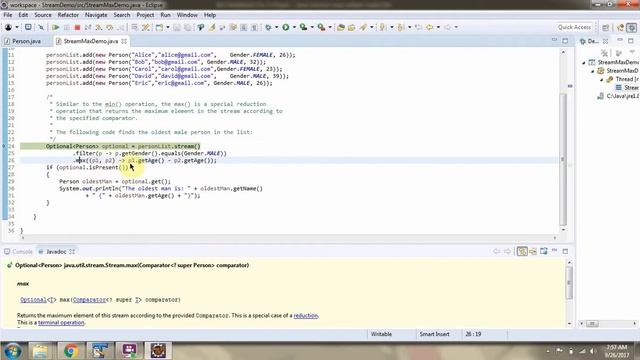Click the Open Perspective icon
The height and width of the screenshot is (360, 640).
(x=606, y=27)
